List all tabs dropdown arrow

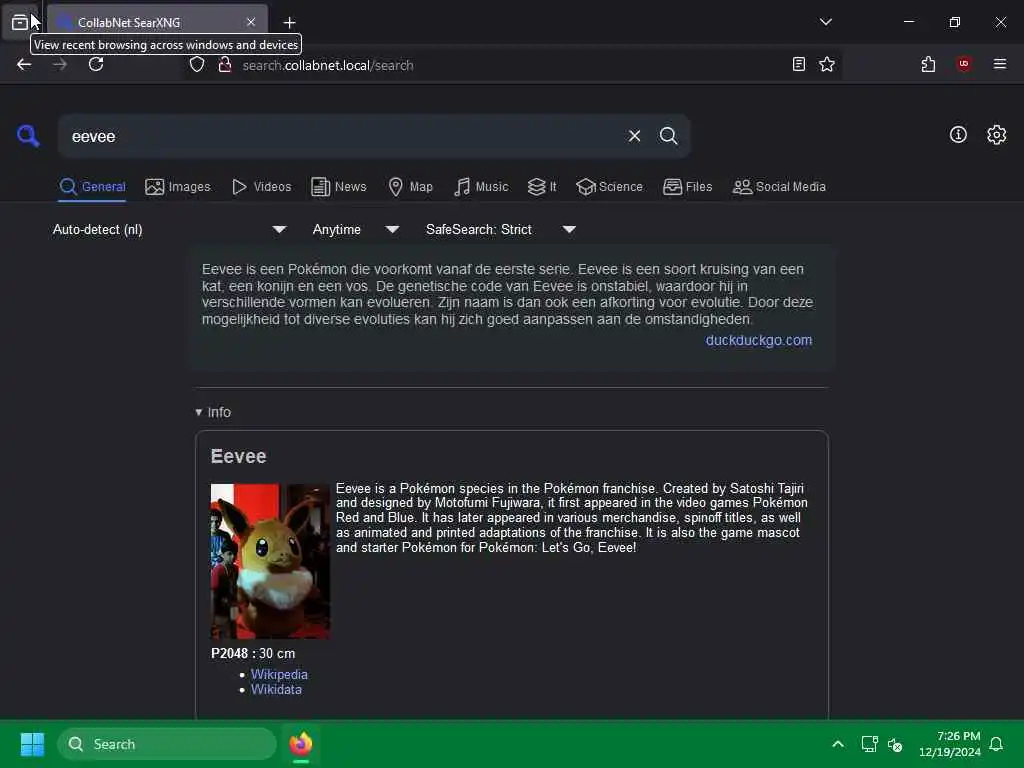click(x=825, y=22)
